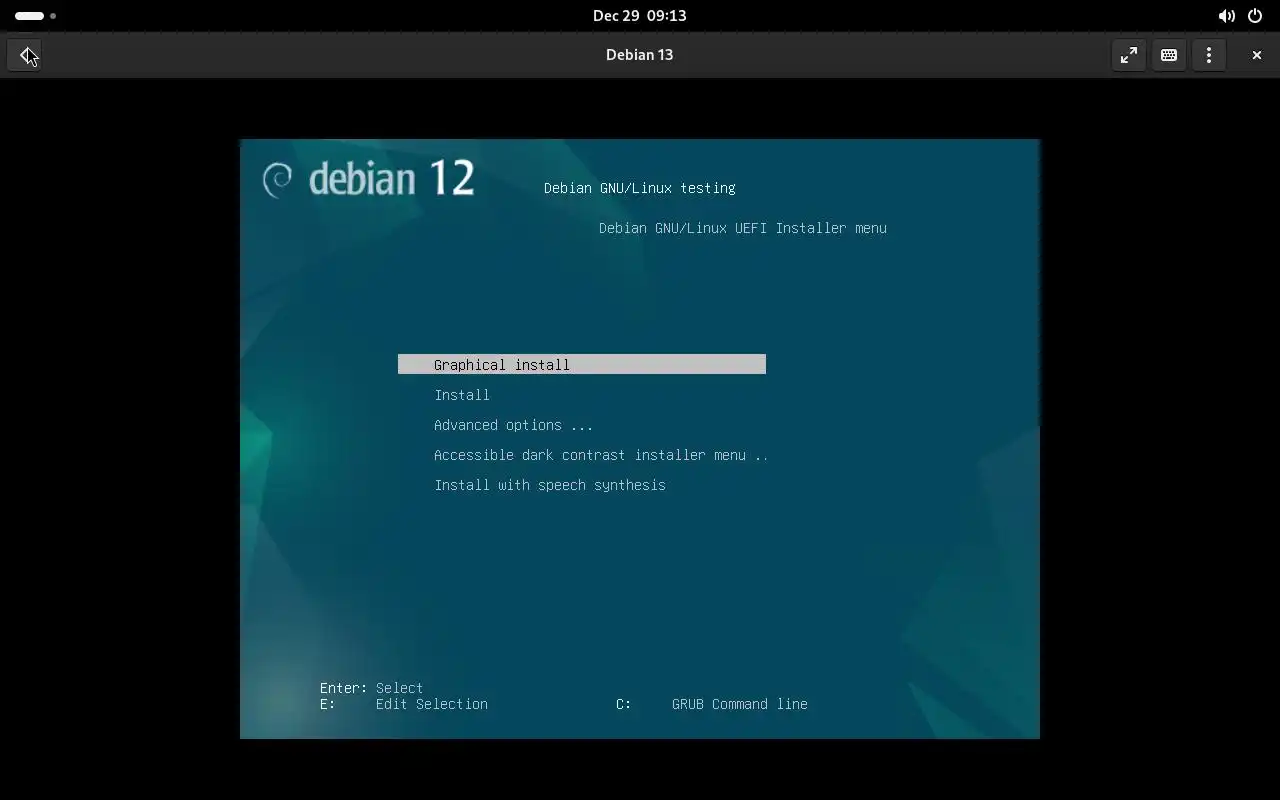This screenshot has height=800, width=1280.
Task: Click the Enter: Select hint
Action: (x=372, y=688)
